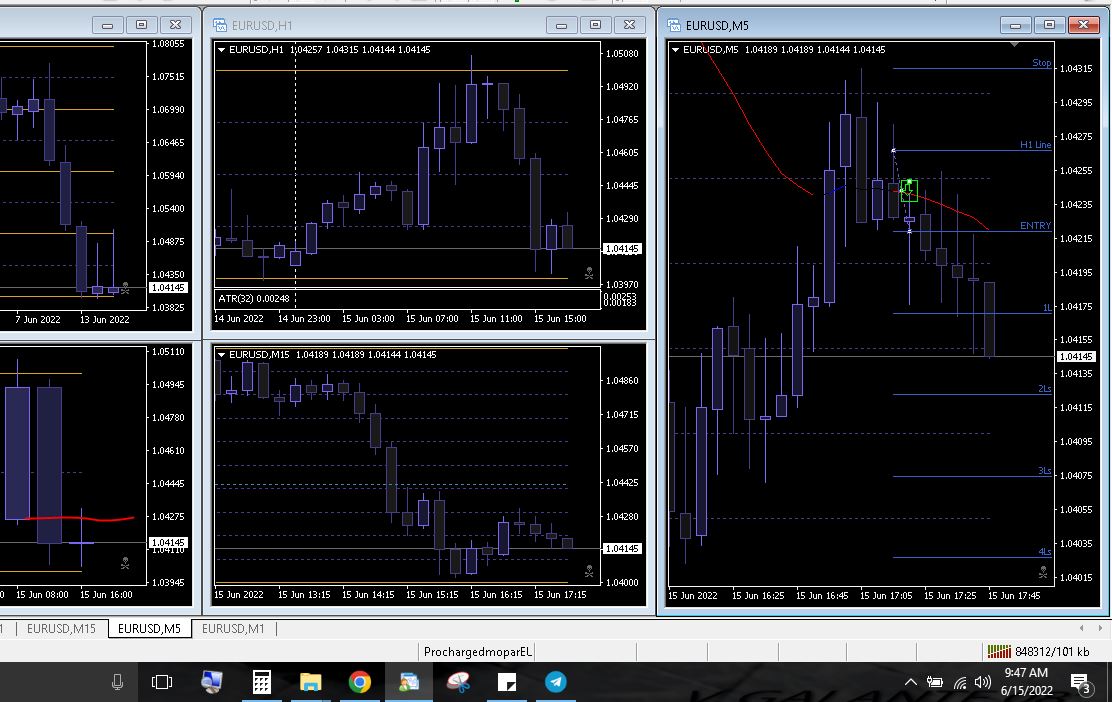Click the Stop line label on M5 chart
This screenshot has height=702, width=1112.
click(1042, 63)
